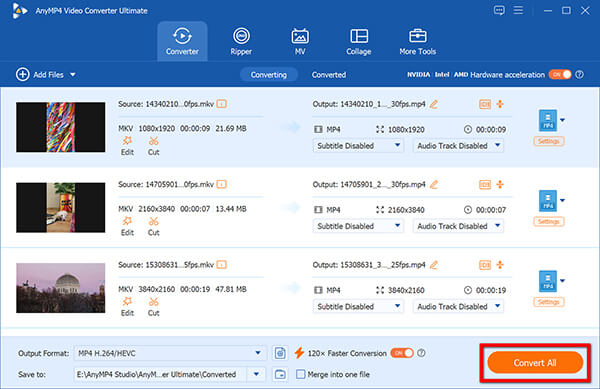
Task: Check Merge into one file
Action: (301, 374)
